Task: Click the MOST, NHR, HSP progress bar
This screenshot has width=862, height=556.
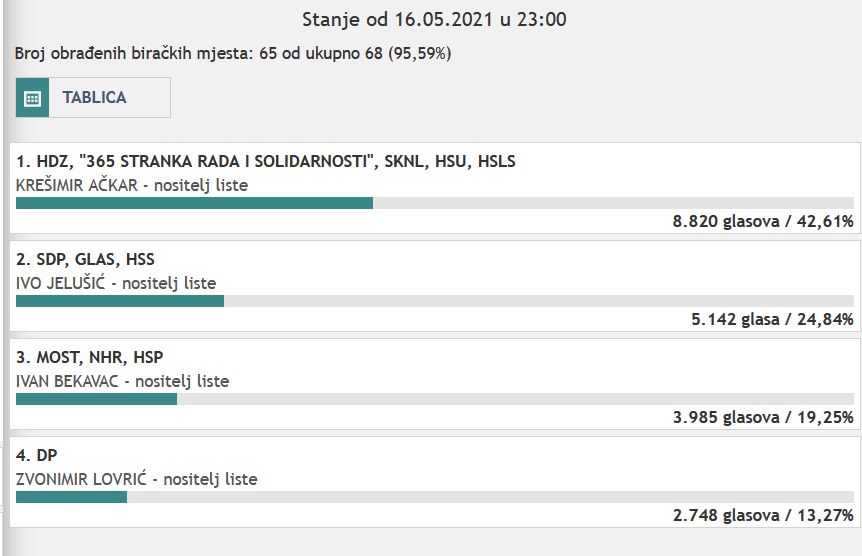Action: click(435, 399)
